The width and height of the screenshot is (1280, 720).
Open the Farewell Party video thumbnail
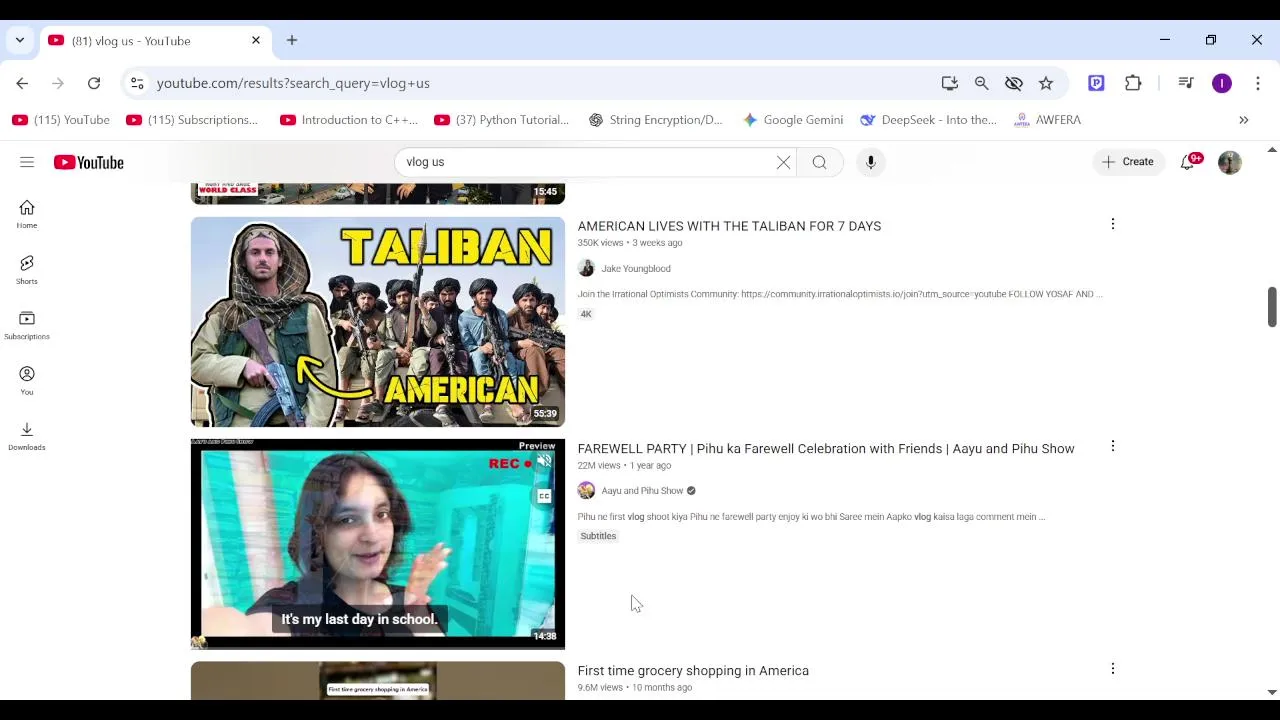[378, 544]
